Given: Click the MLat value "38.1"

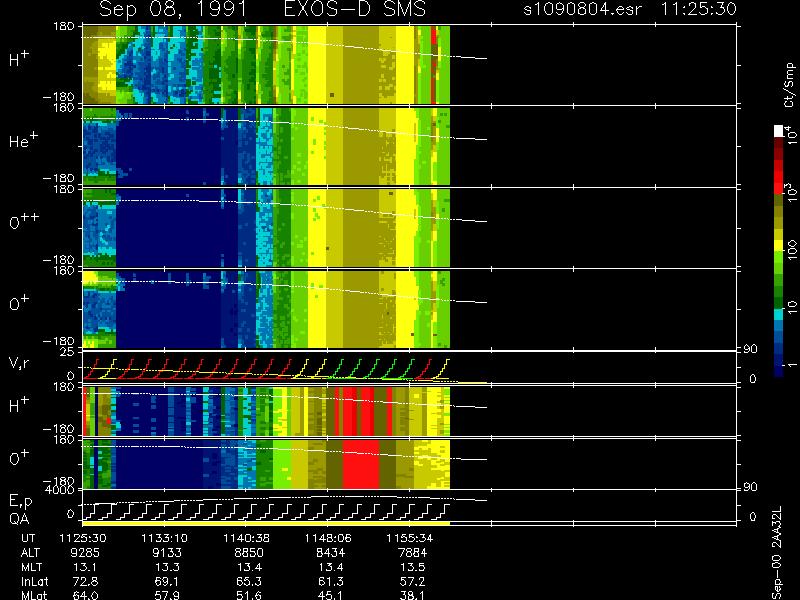Looking at the screenshot, I should click(x=412, y=595).
